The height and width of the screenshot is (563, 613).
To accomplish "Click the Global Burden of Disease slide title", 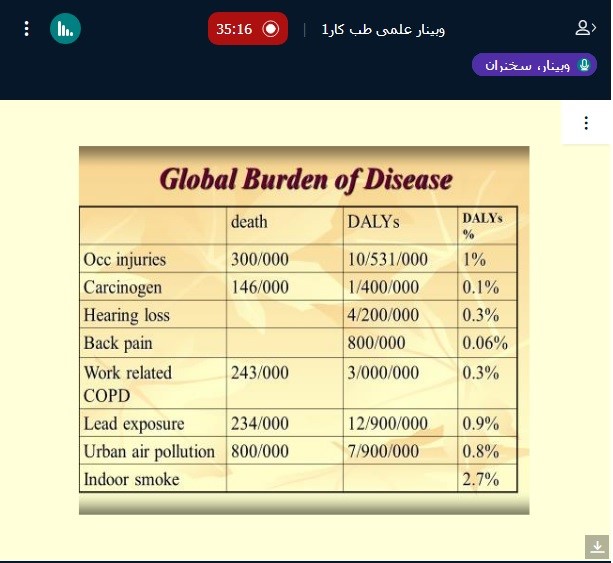I will click(306, 180).
